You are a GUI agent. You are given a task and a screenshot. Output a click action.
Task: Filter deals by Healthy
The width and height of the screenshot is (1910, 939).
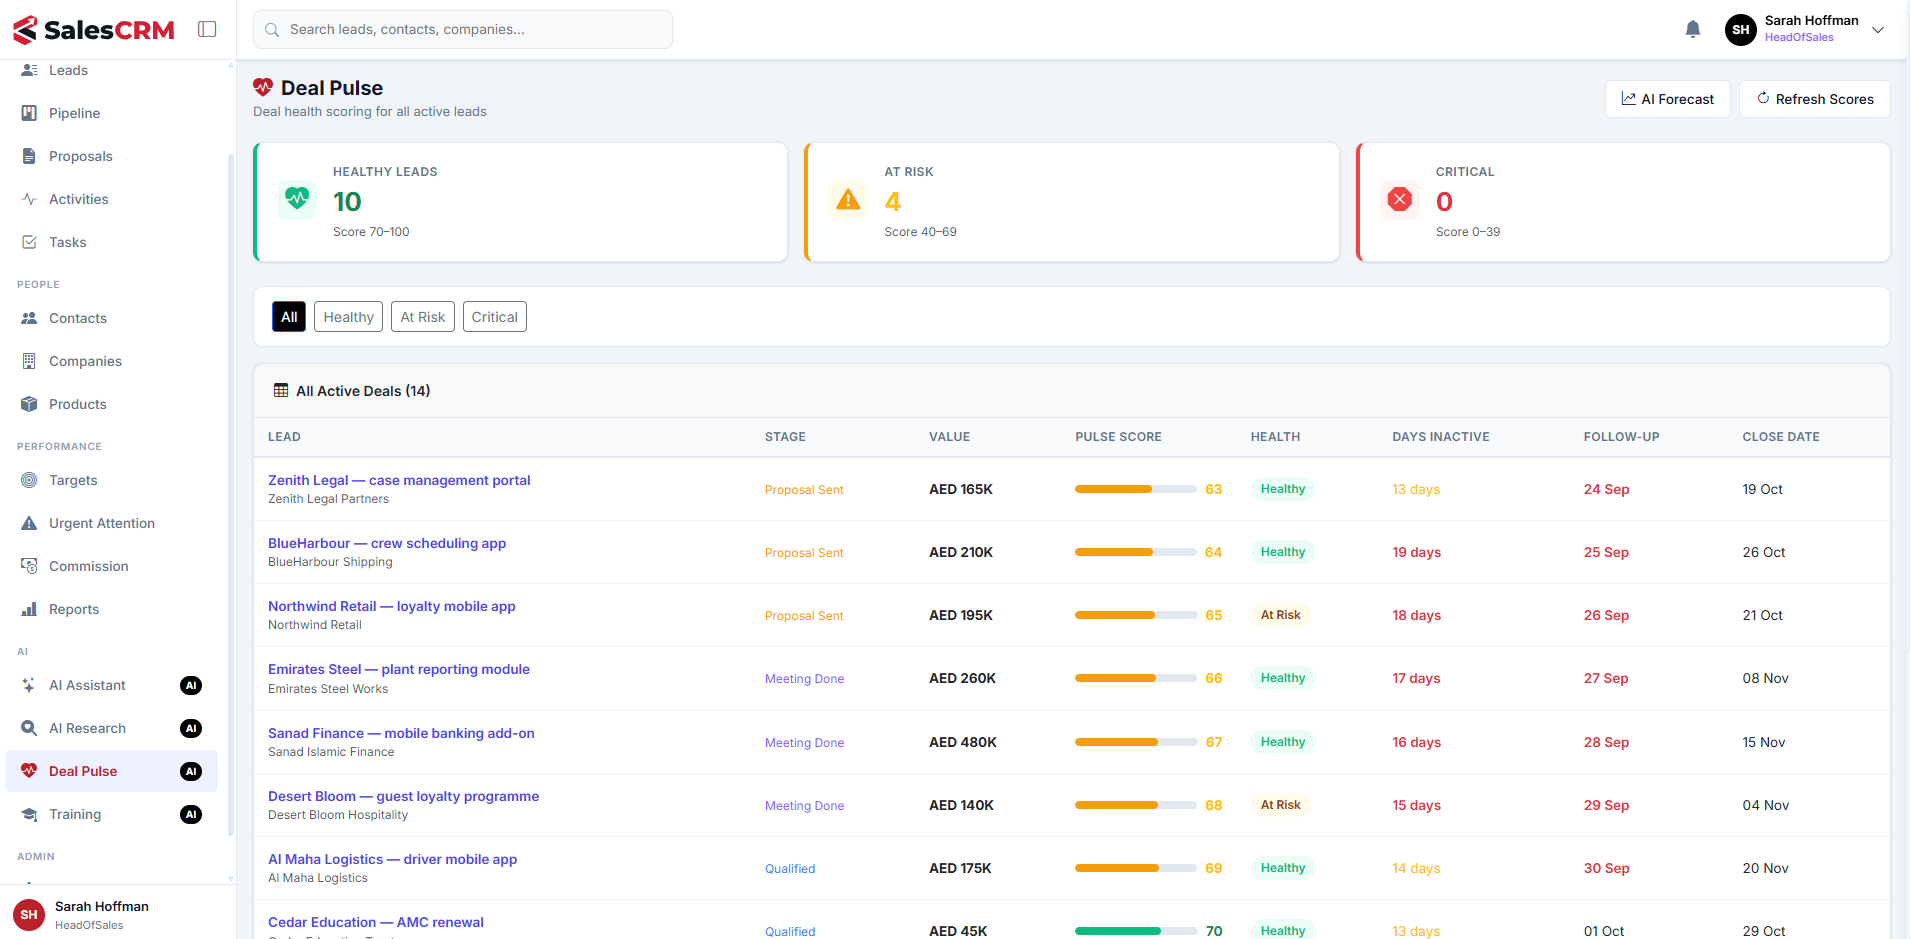click(x=348, y=317)
